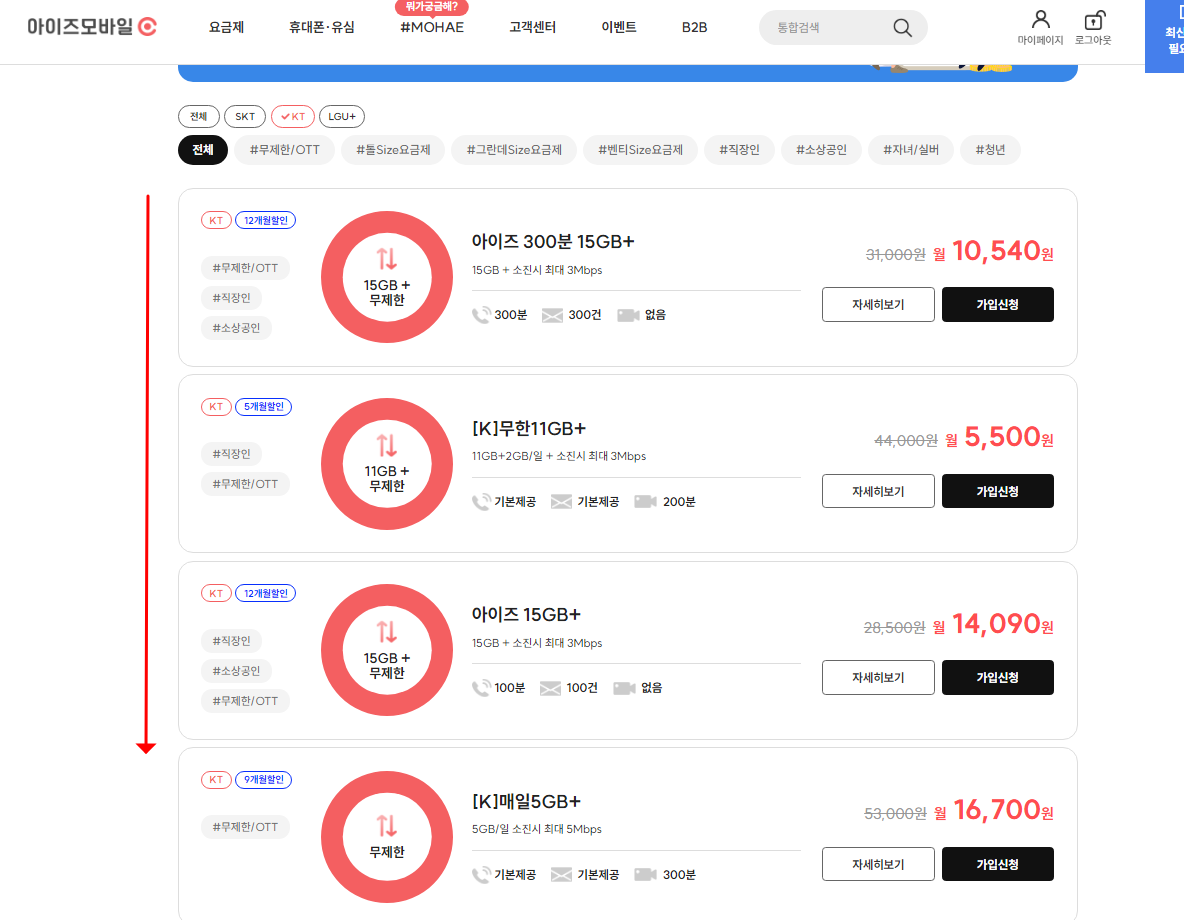
Task: Select the SKT carrier filter
Action: [245, 116]
